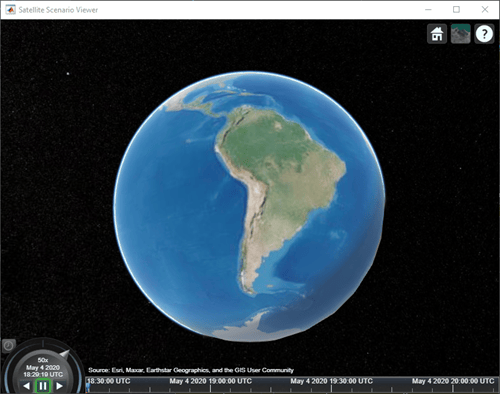Open the imagery base layer picker

point(460,34)
